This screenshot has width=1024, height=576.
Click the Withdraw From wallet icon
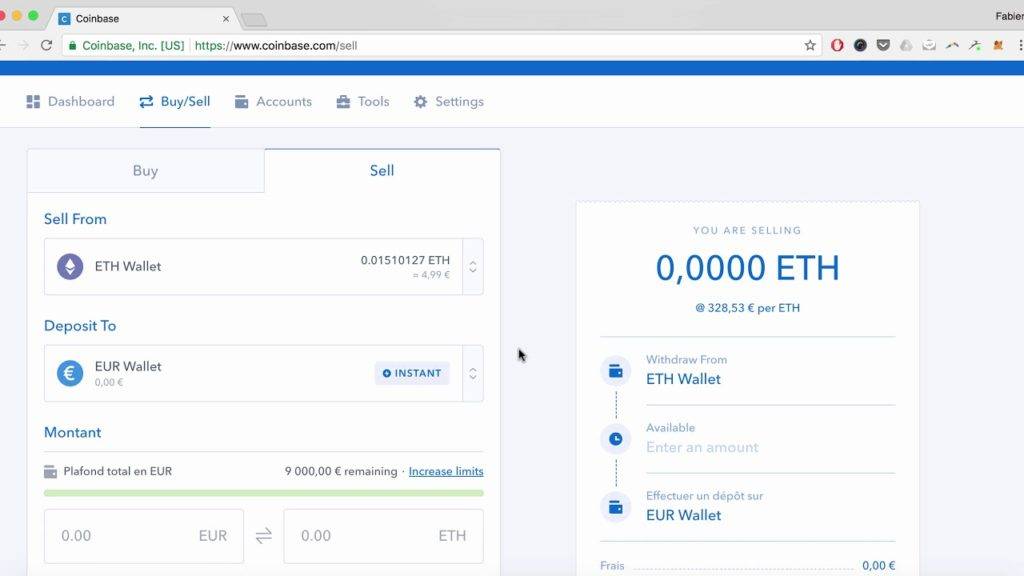(615, 371)
